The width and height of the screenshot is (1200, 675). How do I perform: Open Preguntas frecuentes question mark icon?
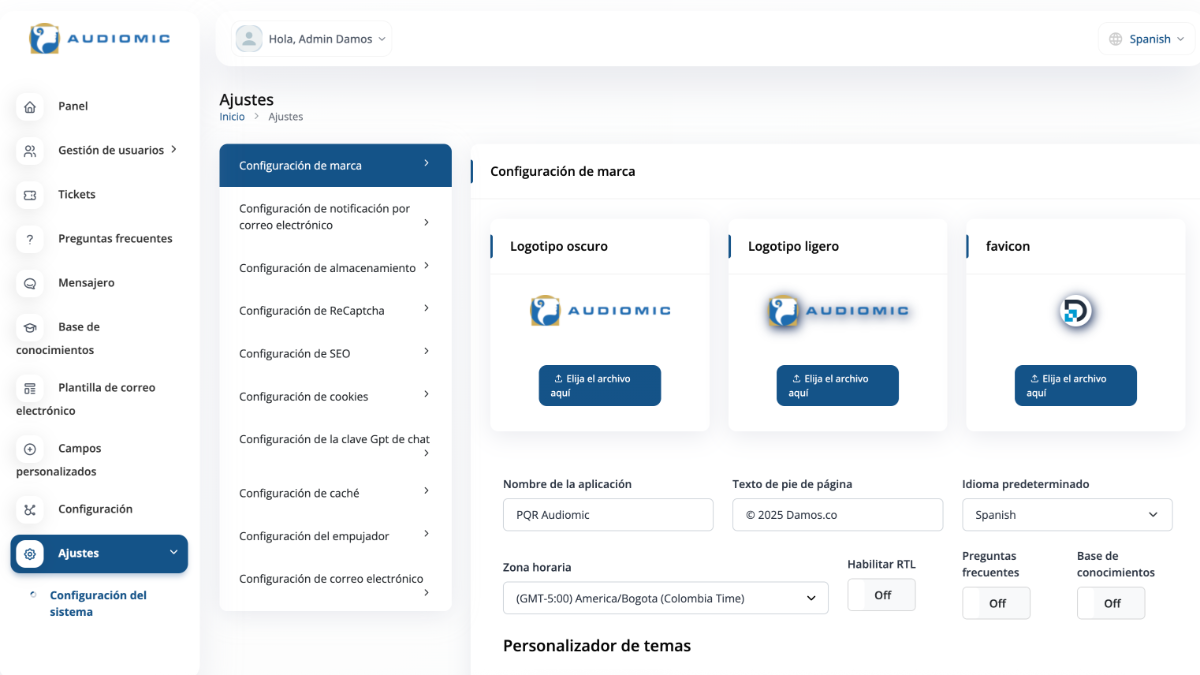[30, 239]
